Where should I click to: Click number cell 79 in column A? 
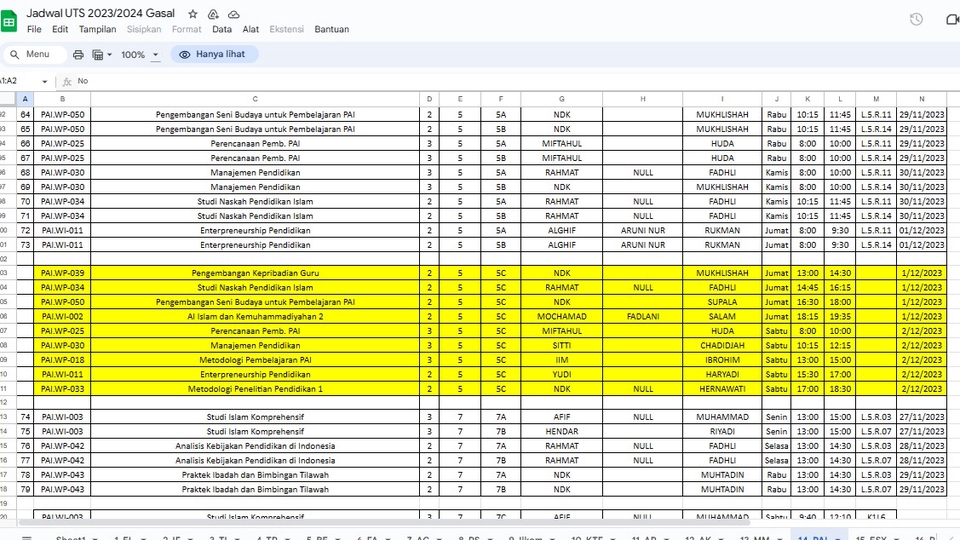pyautogui.click(x=25, y=489)
